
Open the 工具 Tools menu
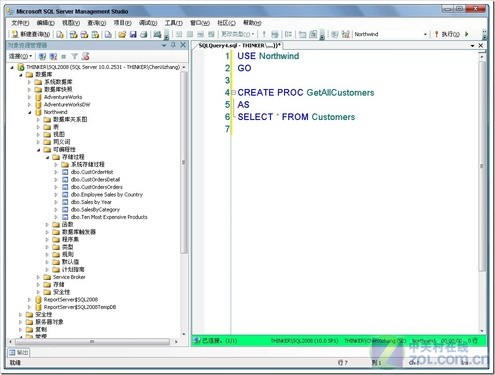click(x=173, y=23)
